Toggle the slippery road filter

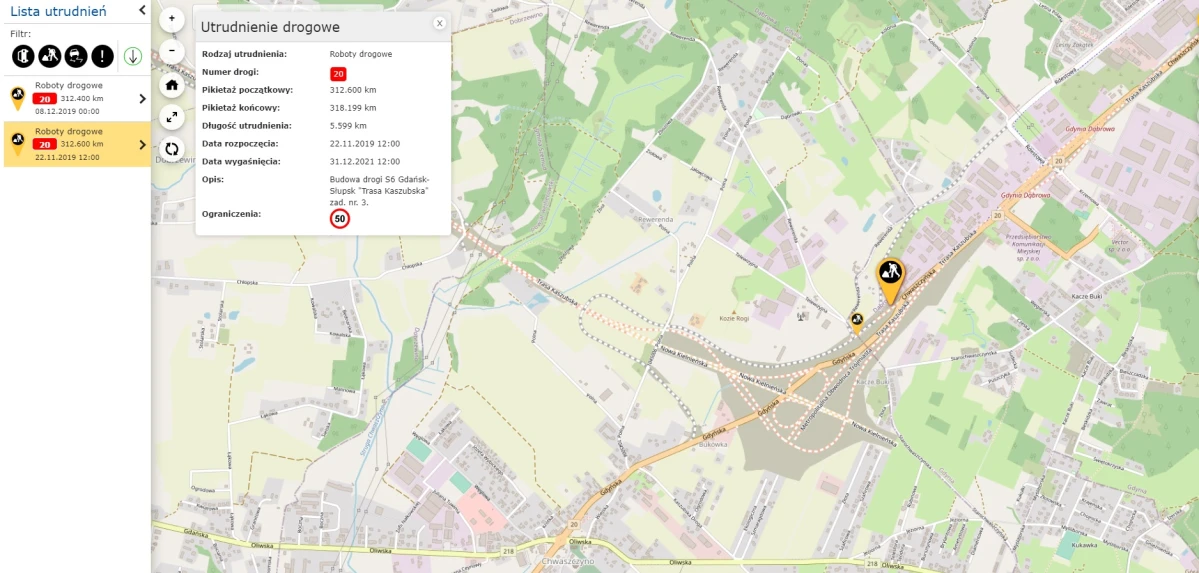pos(76,56)
